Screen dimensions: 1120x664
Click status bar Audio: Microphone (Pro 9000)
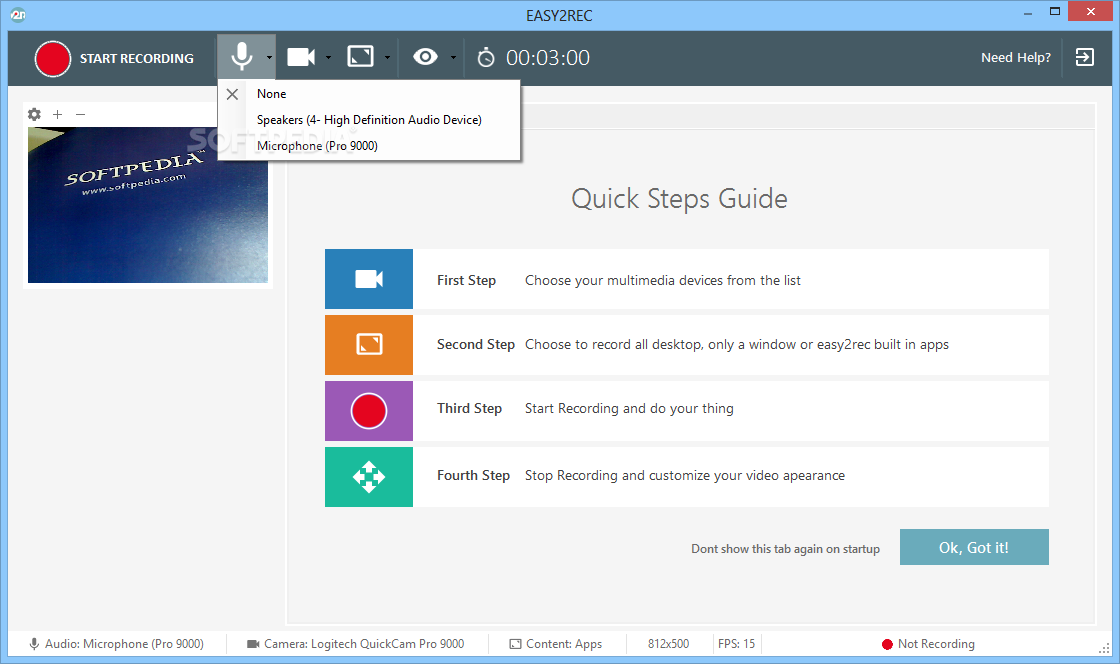tap(124, 644)
